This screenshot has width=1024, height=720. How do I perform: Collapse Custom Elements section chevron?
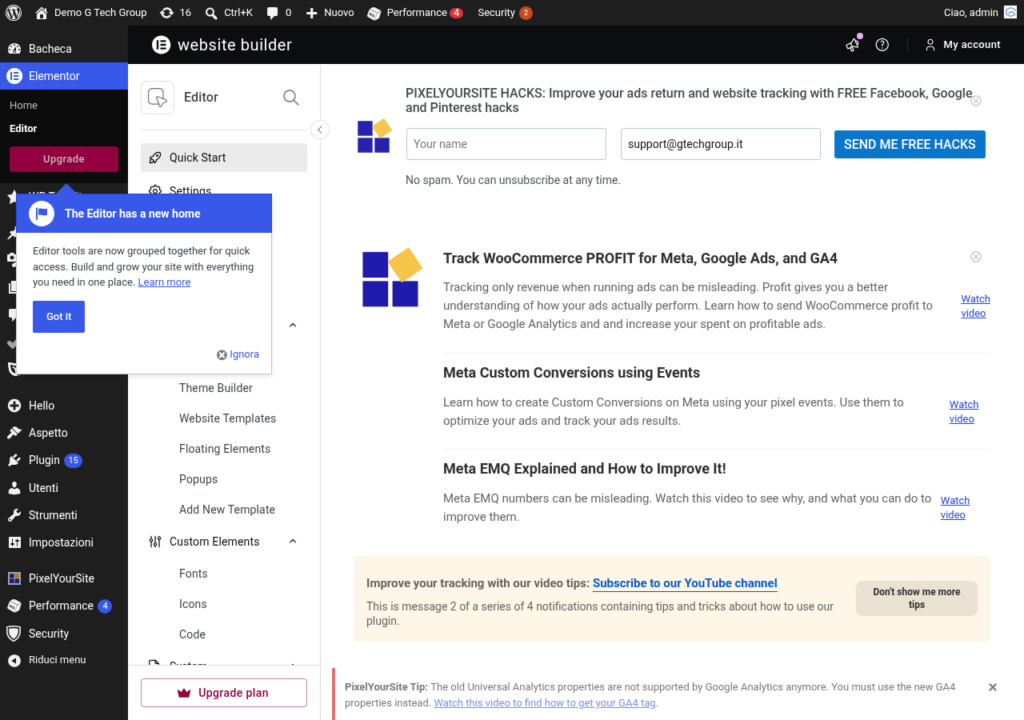tap(293, 541)
